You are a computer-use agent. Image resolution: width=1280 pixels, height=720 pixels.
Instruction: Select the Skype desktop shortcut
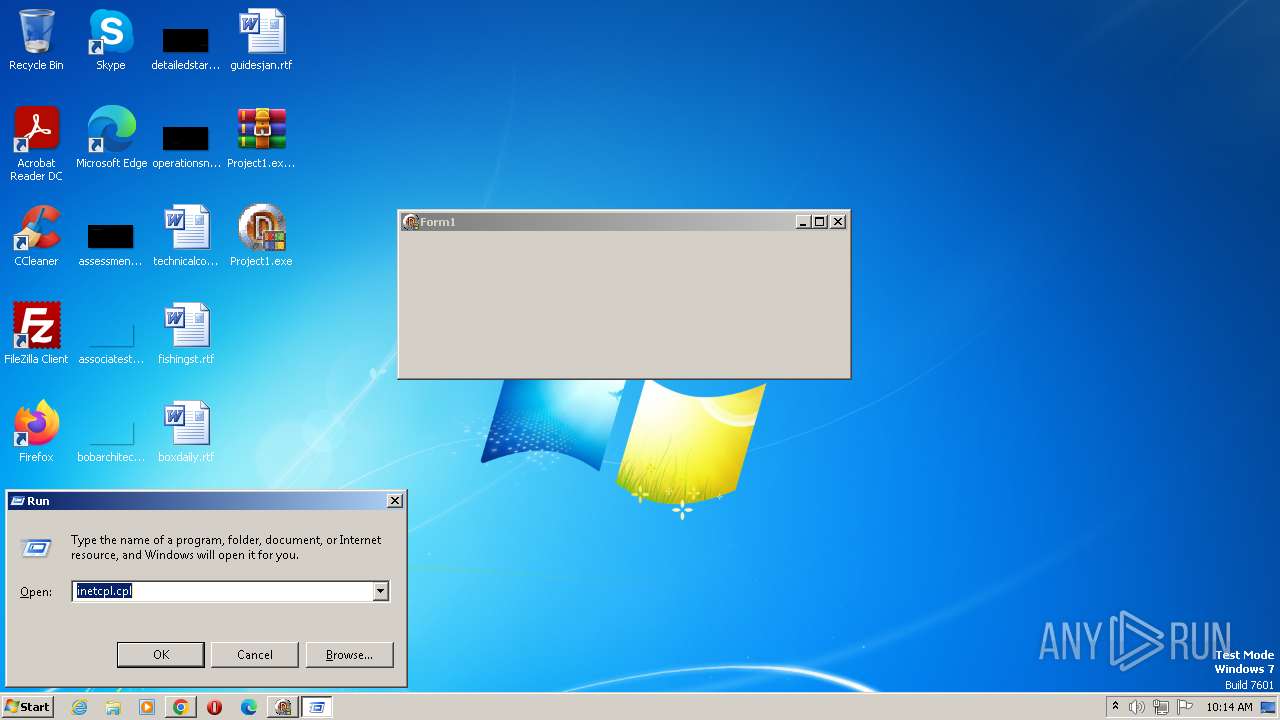[x=110, y=40]
